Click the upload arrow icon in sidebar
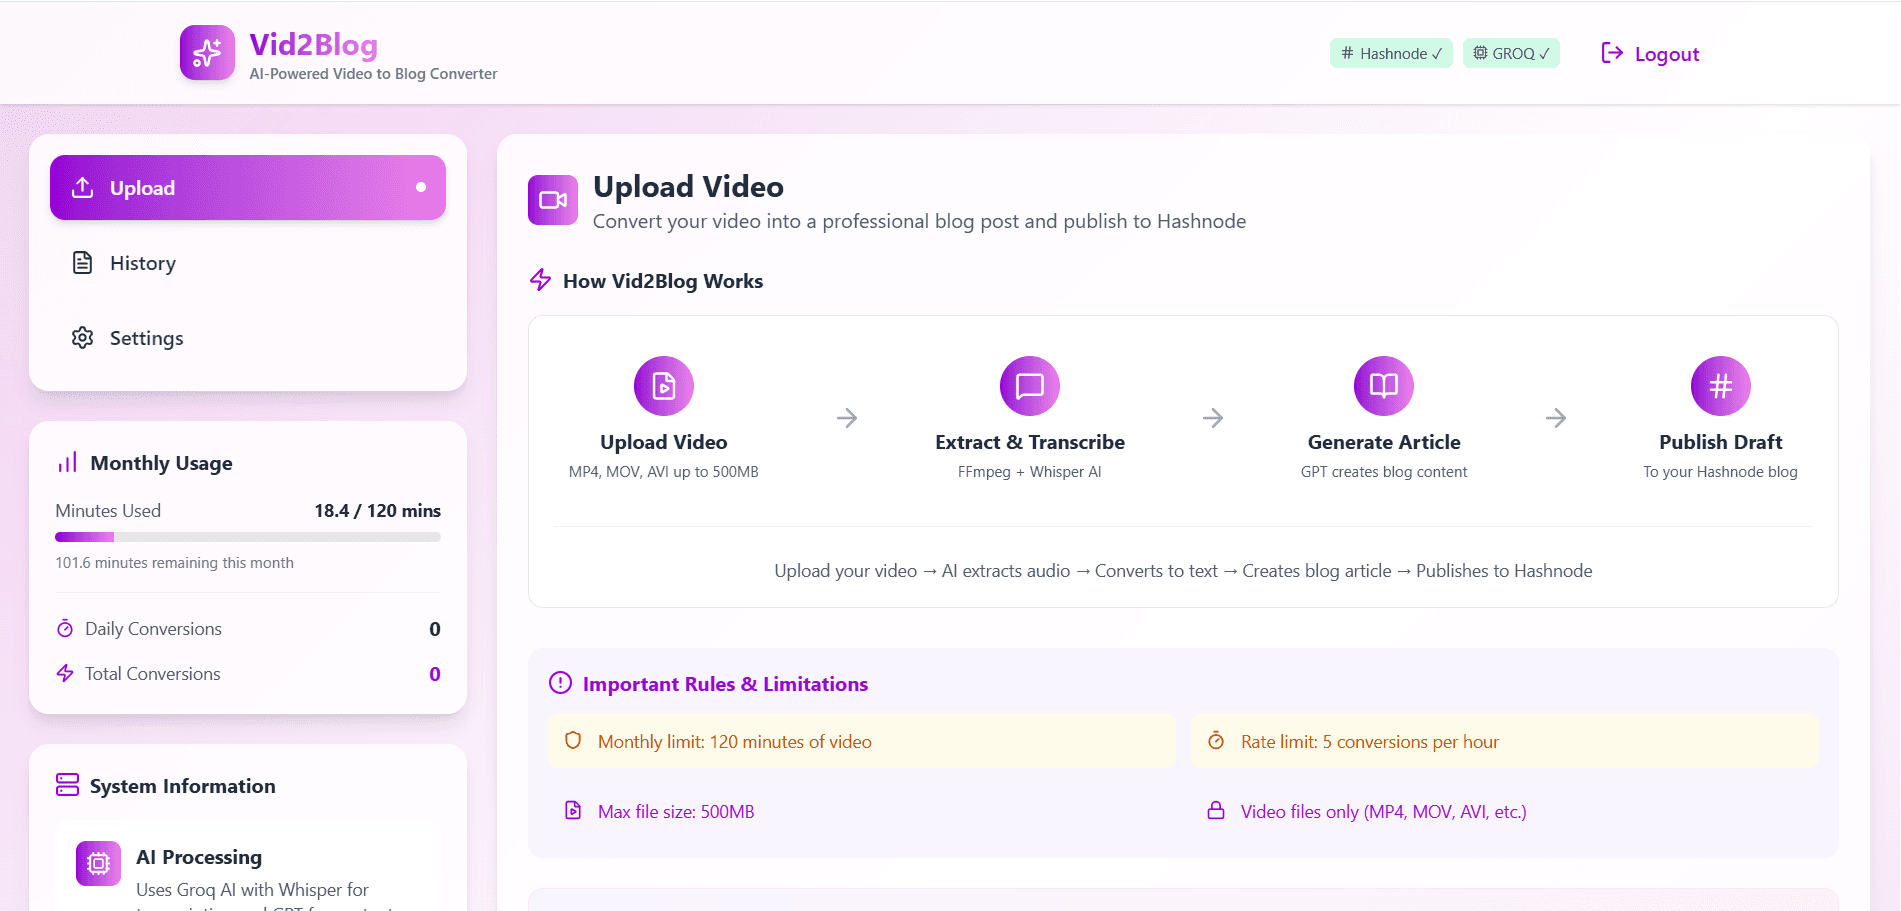Viewport: 1901px width, 911px height. click(83, 187)
